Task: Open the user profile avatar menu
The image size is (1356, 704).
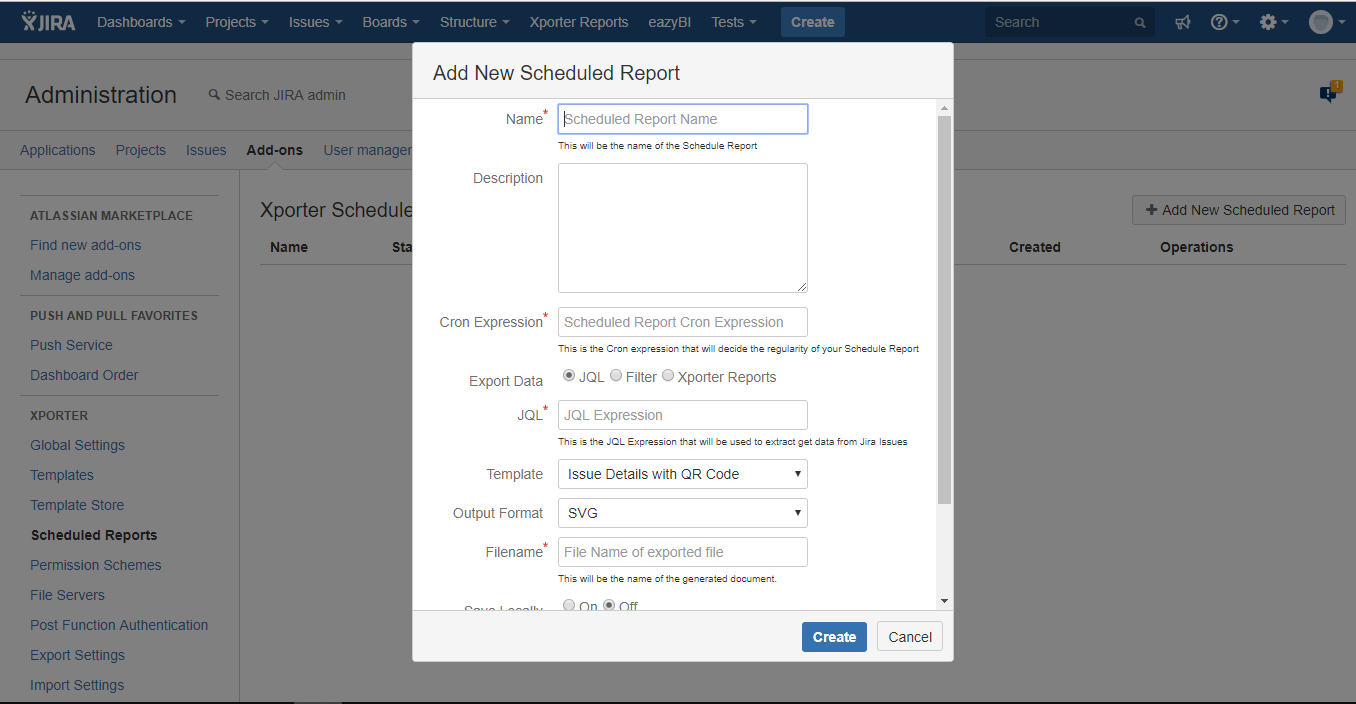Action: (x=1325, y=22)
